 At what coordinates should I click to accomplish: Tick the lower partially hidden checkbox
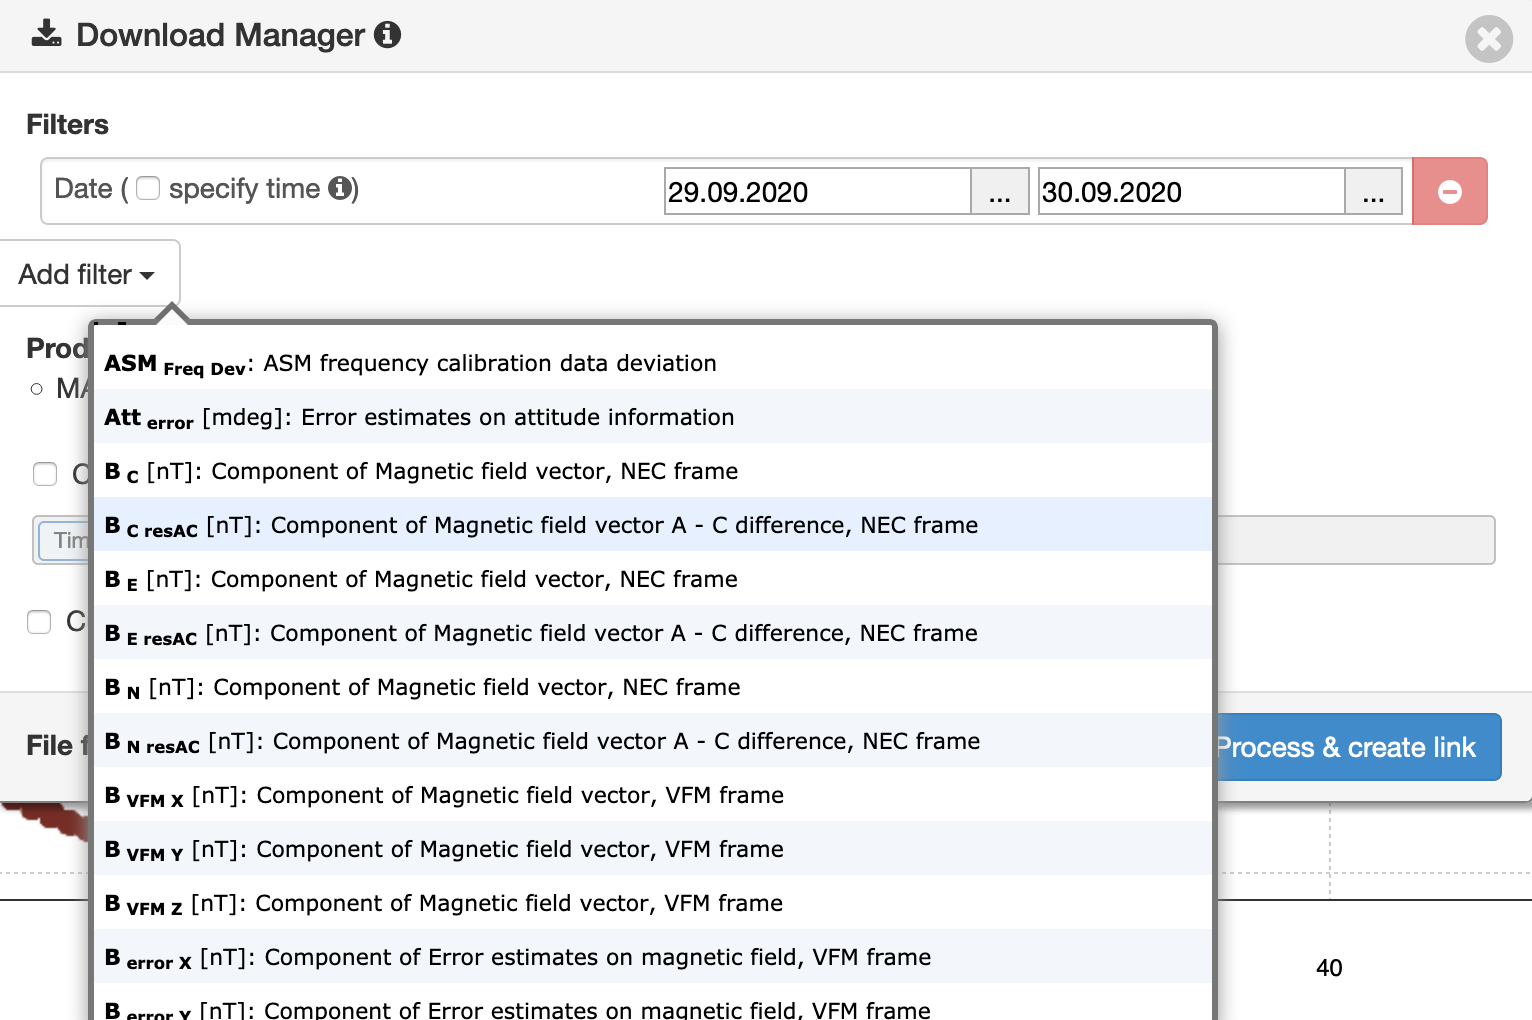point(39,622)
